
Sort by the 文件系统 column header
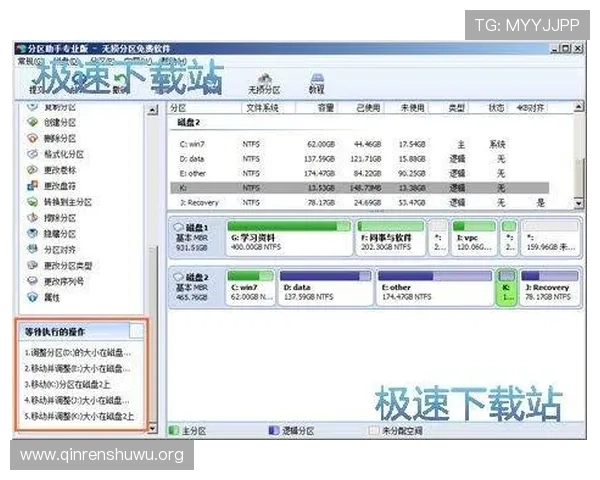pyautogui.click(x=268, y=108)
